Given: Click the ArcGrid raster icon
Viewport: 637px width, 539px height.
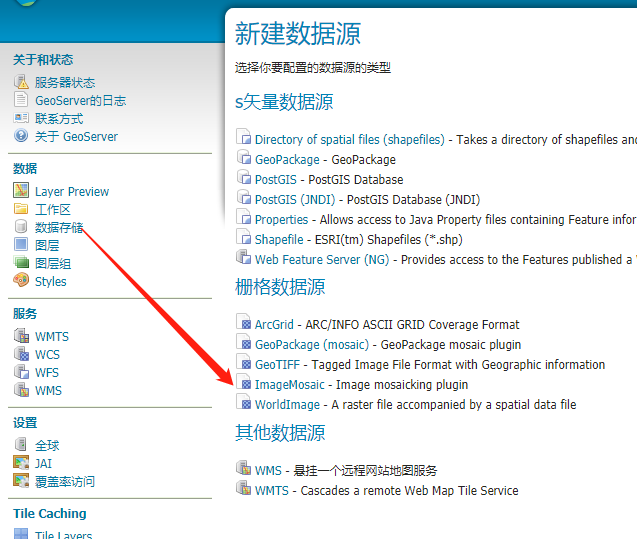Looking at the screenshot, I should 244,323.
